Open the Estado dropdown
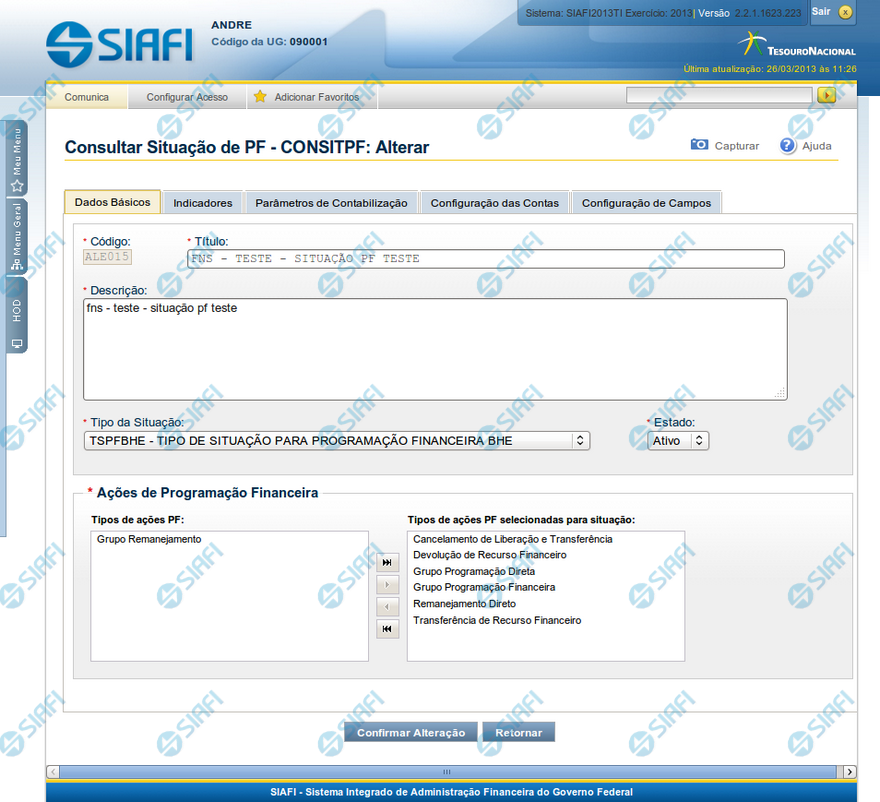 [x=699, y=440]
